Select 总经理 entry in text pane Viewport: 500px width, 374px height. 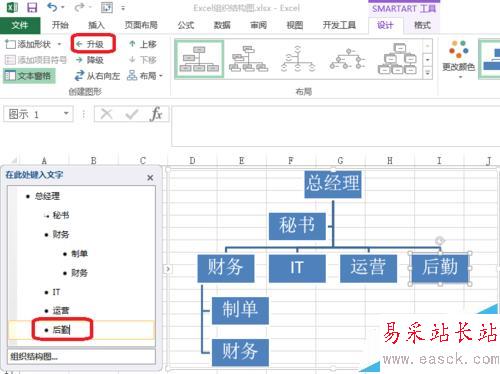click(x=47, y=196)
